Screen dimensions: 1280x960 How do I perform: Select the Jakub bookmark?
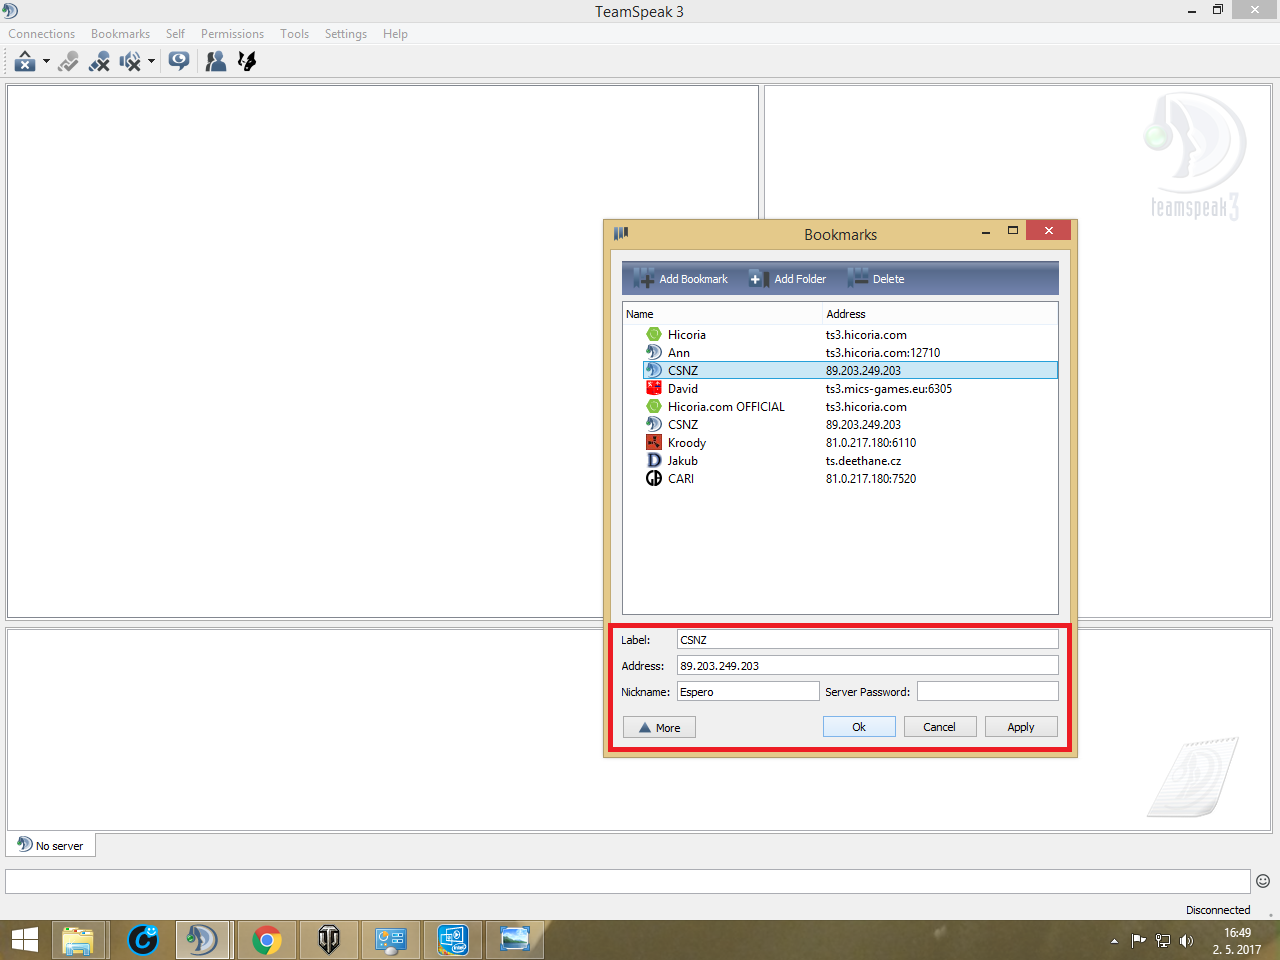(x=850, y=461)
